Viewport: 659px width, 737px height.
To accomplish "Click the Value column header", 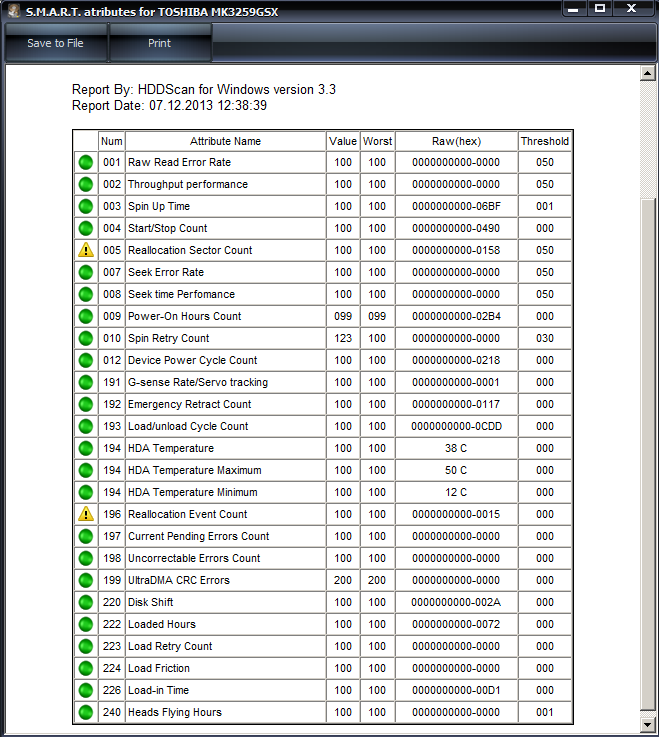I will [343, 141].
